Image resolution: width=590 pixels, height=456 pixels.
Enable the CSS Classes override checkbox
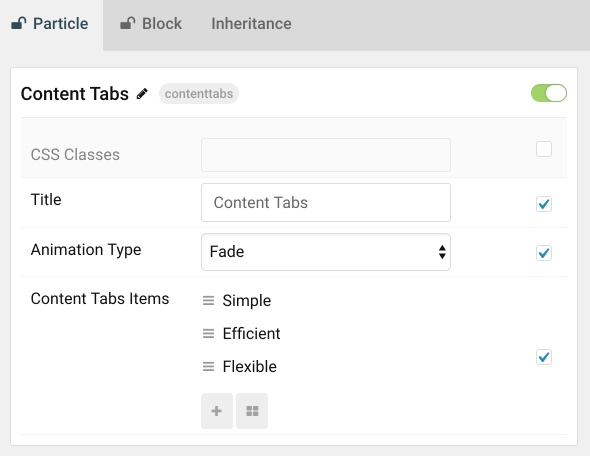tap(544, 149)
